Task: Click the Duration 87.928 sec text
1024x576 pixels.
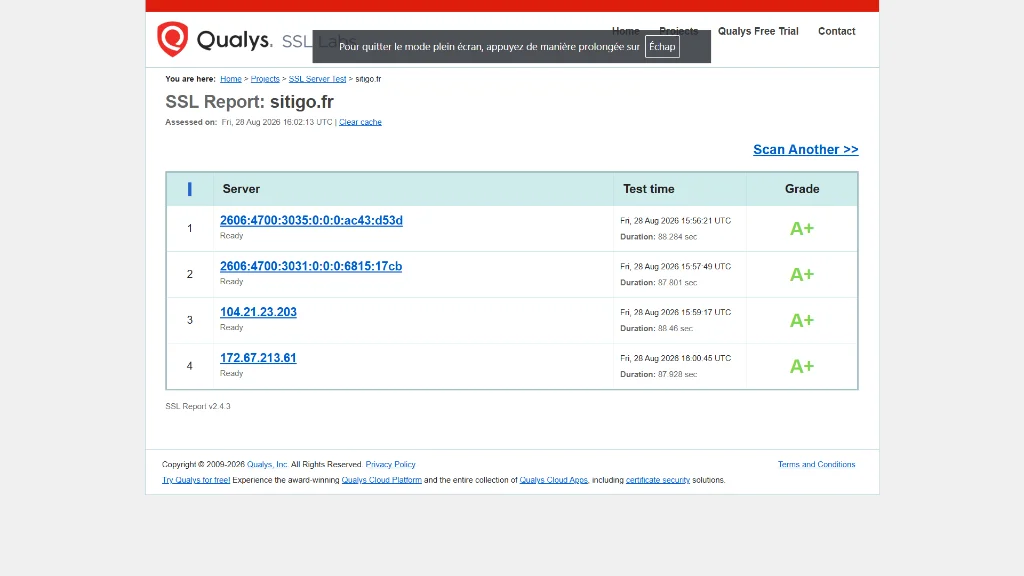Action: tap(658, 374)
